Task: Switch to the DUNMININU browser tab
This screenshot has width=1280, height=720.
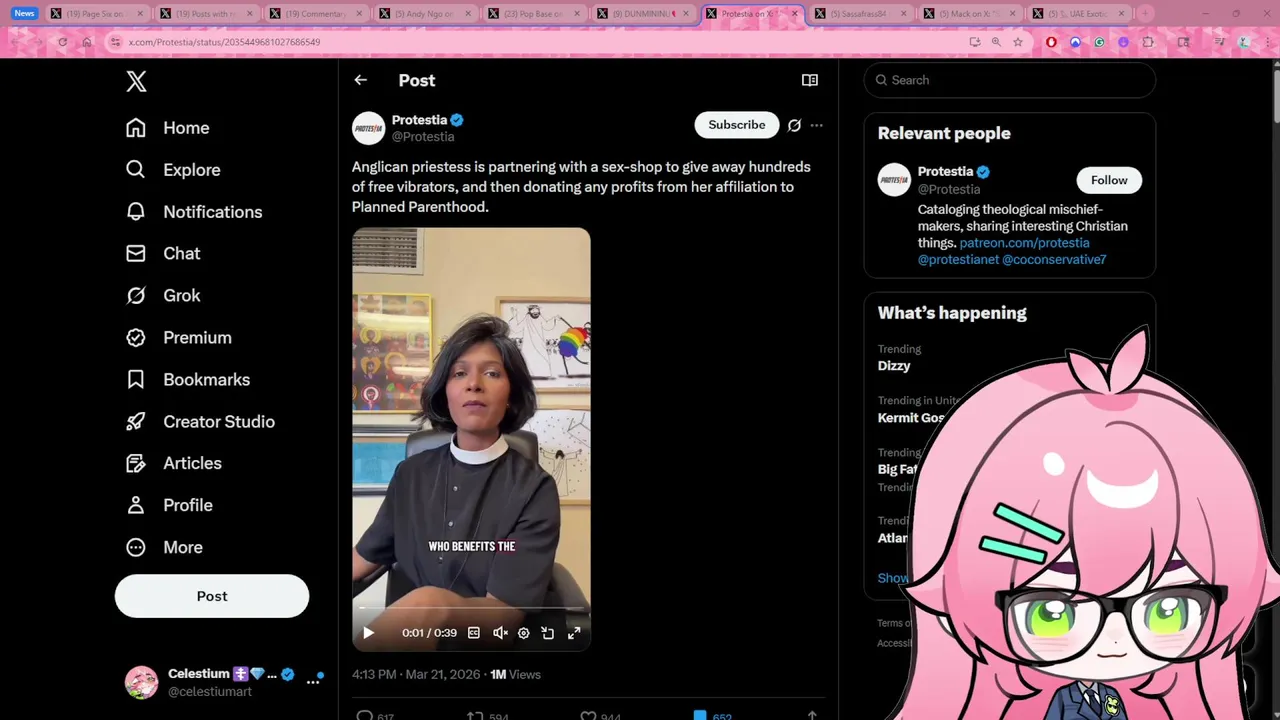Action: (x=641, y=14)
